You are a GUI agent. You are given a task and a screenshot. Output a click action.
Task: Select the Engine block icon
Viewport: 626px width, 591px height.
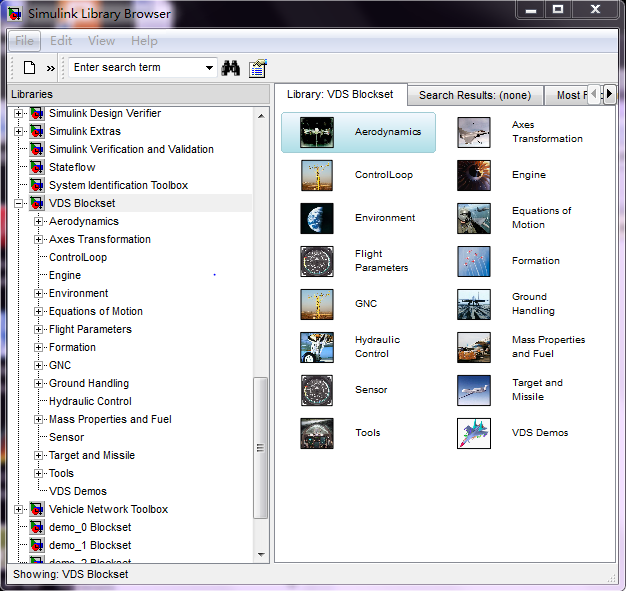(x=473, y=176)
